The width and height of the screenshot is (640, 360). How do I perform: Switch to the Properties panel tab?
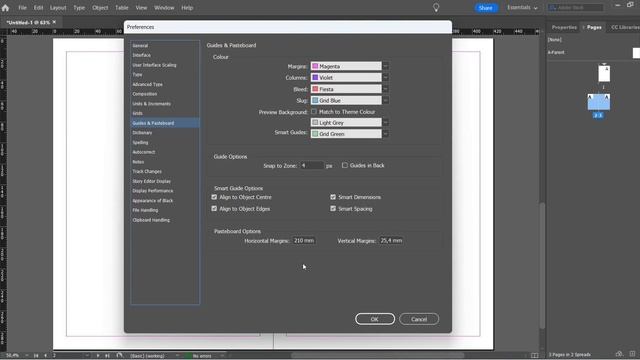point(564,27)
